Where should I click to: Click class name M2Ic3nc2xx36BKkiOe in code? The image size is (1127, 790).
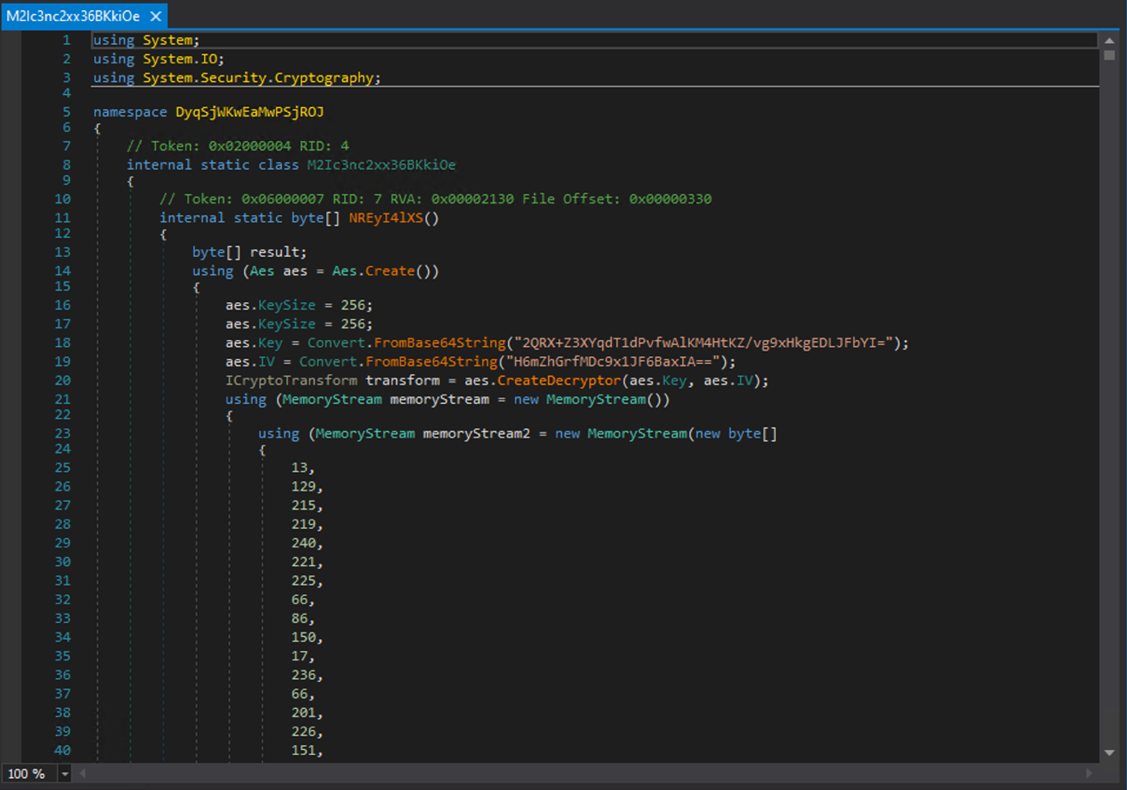pyautogui.click(x=382, y=165)
